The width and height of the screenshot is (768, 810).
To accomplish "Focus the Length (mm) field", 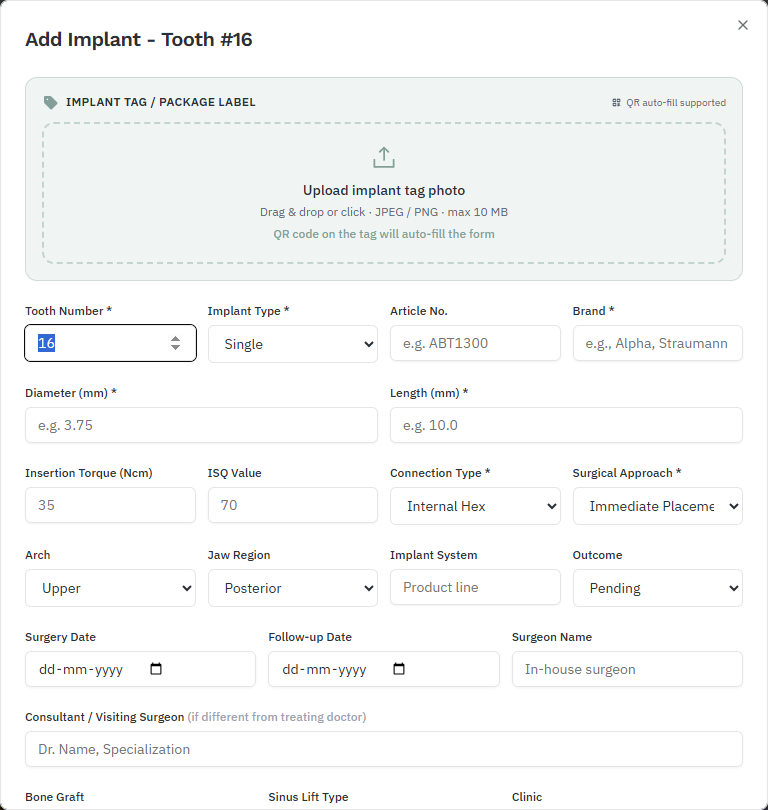I will [x=566, y=425].
